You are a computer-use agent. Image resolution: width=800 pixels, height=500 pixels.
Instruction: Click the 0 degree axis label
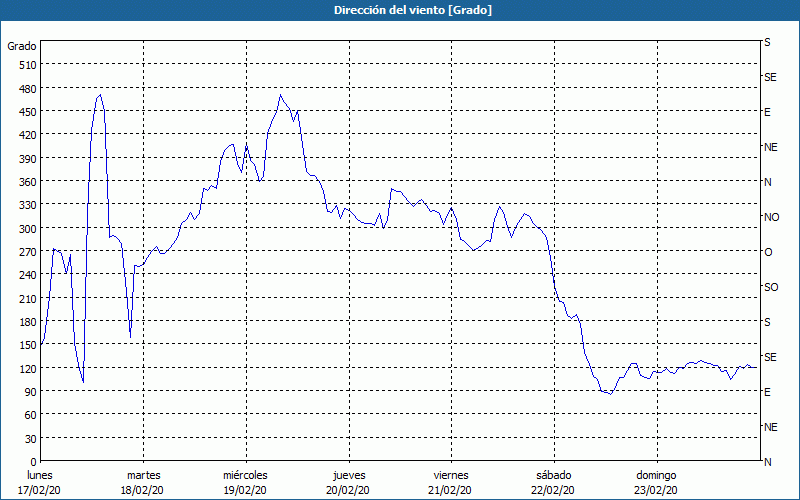tap(34, 462)
